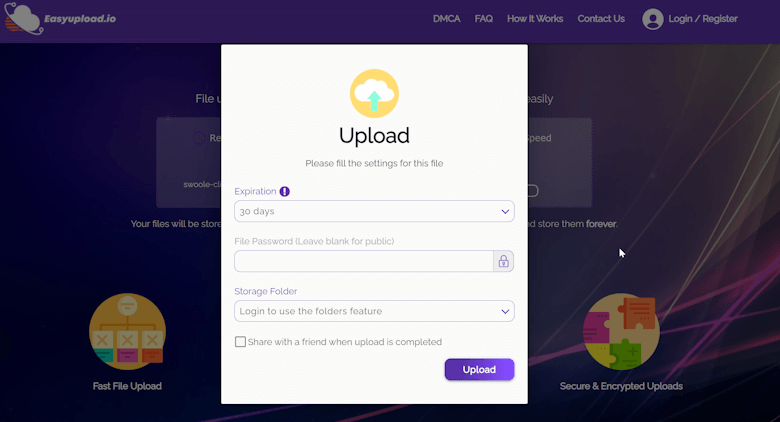Focus the File Password input field
780x422 pixels.
pos(364,261)
